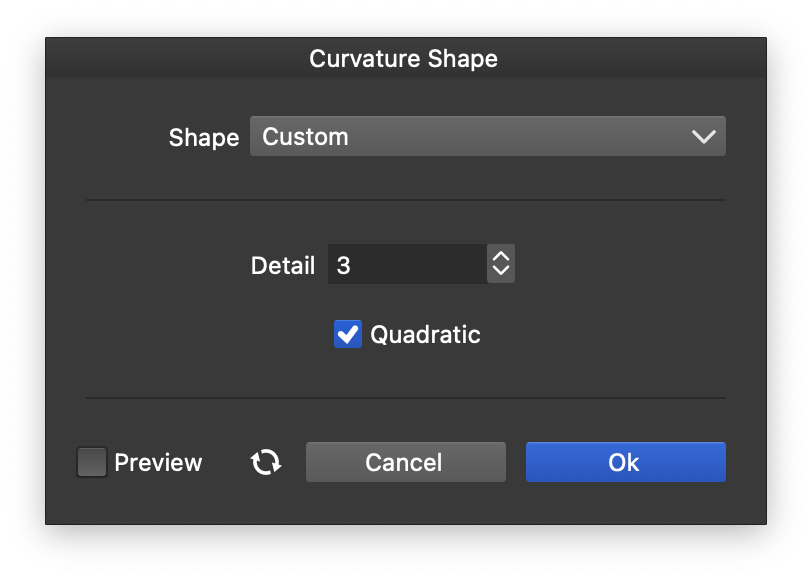812x578 pixels.
Task: Decrease Detail with the down stepper arrow
Action: pos(501,272)
